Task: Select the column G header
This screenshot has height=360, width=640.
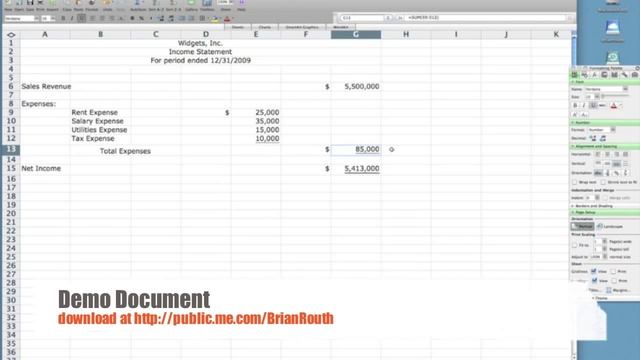Action: click(x=356, y=35)
